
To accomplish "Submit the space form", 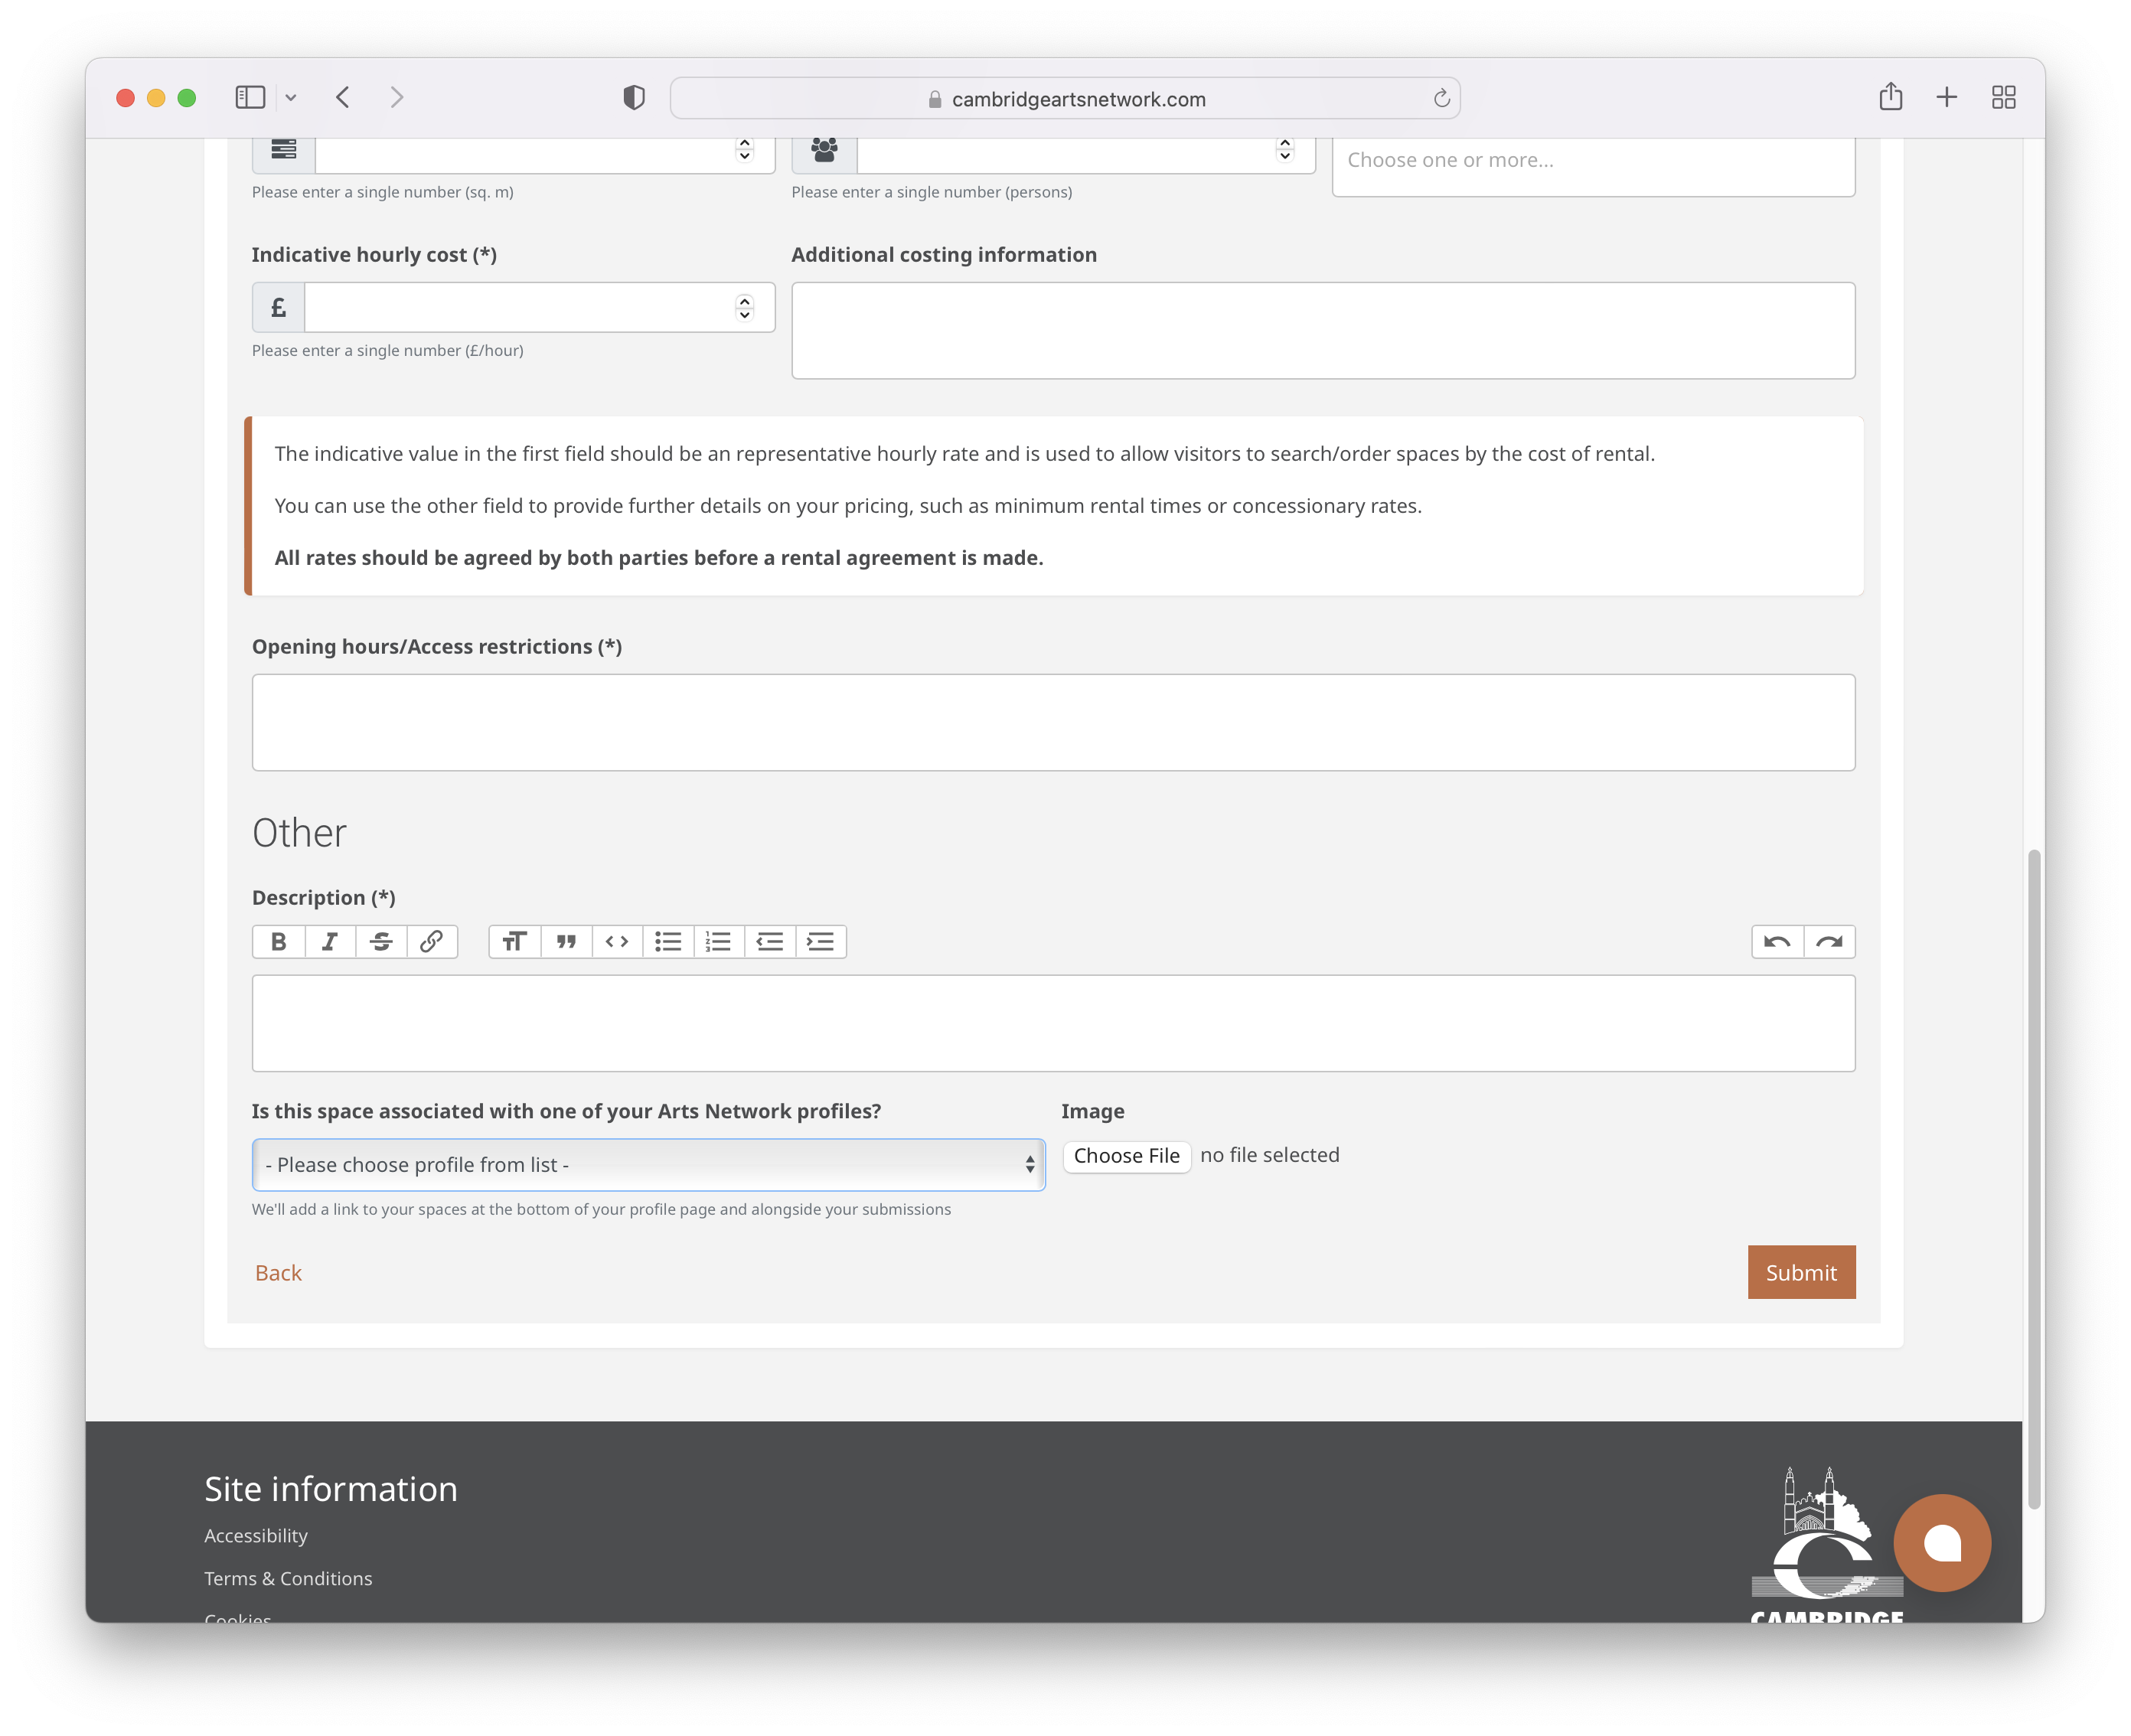I will pos(1800,1272).
